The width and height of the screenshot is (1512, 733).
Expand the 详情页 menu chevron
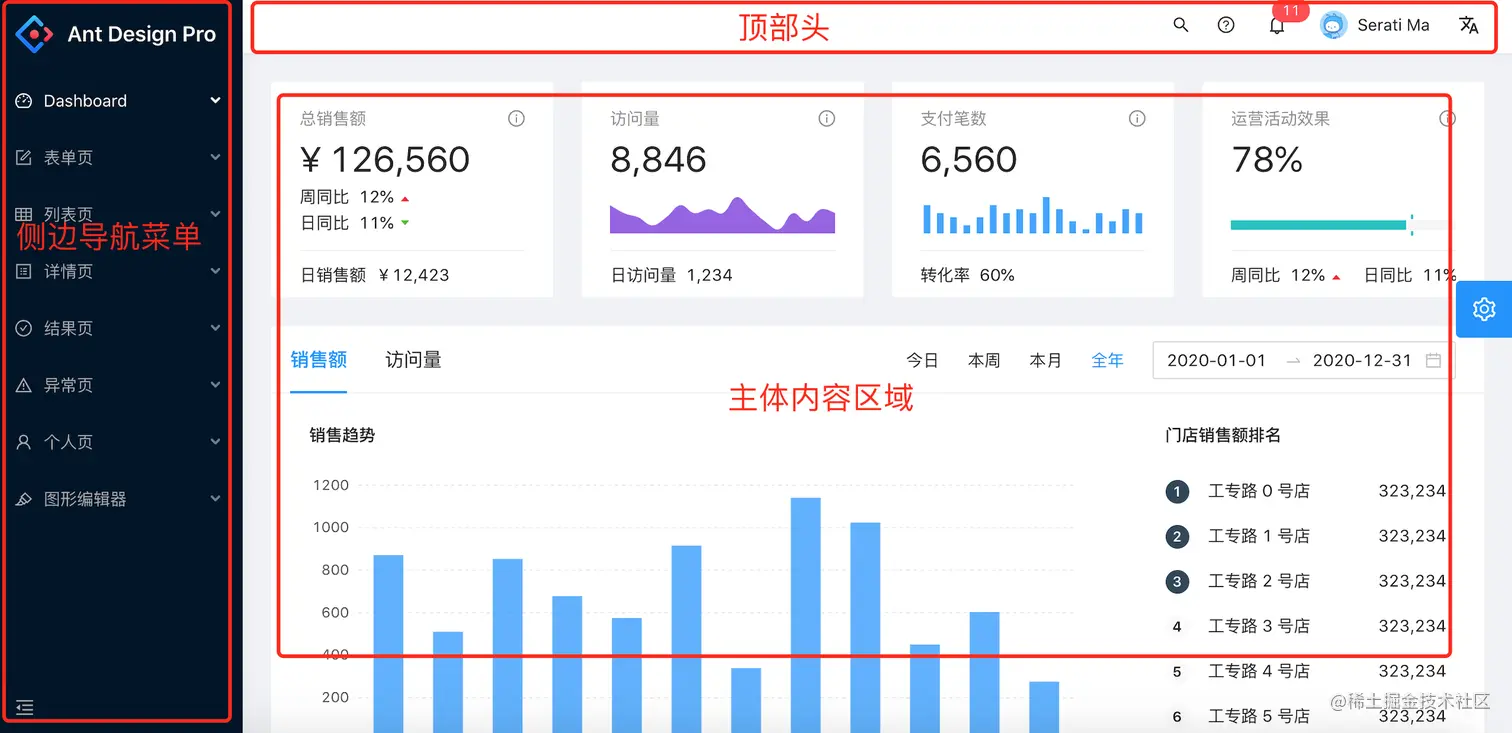click(215, 271)
